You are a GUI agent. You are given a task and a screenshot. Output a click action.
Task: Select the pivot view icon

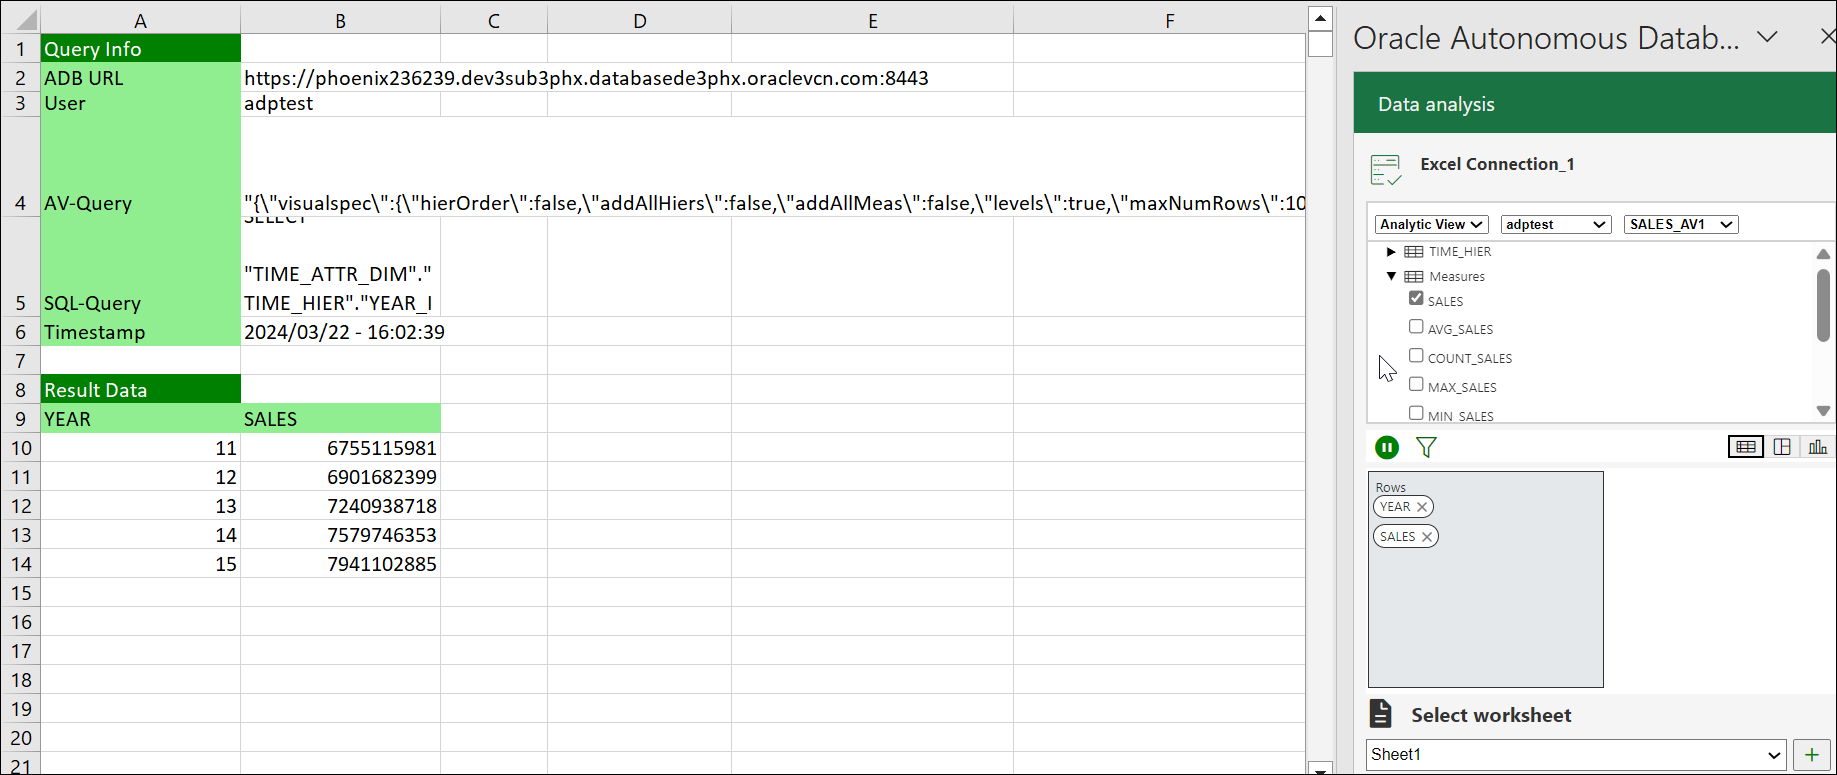1782,447
